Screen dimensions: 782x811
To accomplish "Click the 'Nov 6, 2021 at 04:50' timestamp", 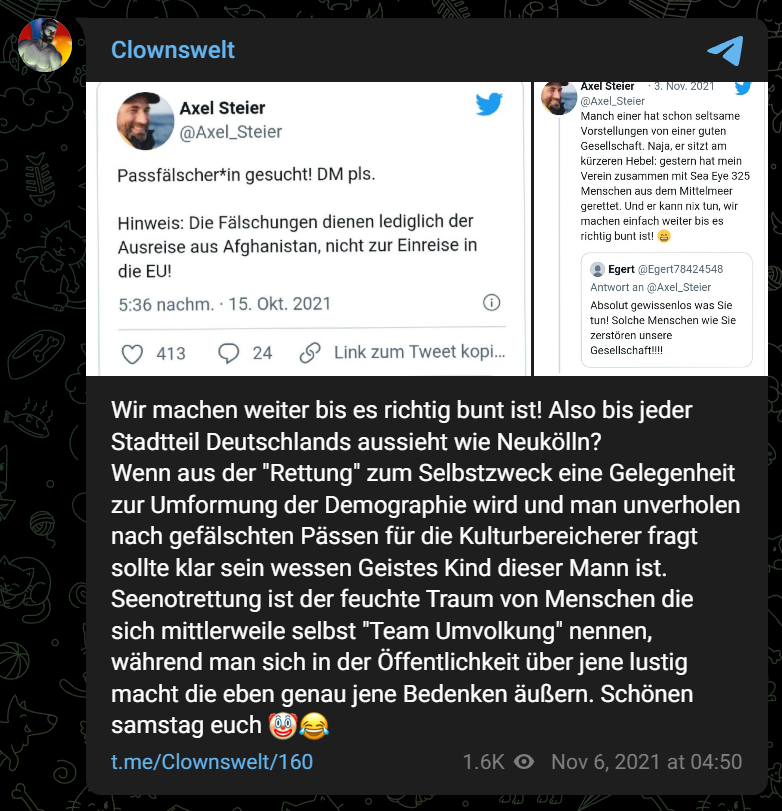I will (646, 762).
